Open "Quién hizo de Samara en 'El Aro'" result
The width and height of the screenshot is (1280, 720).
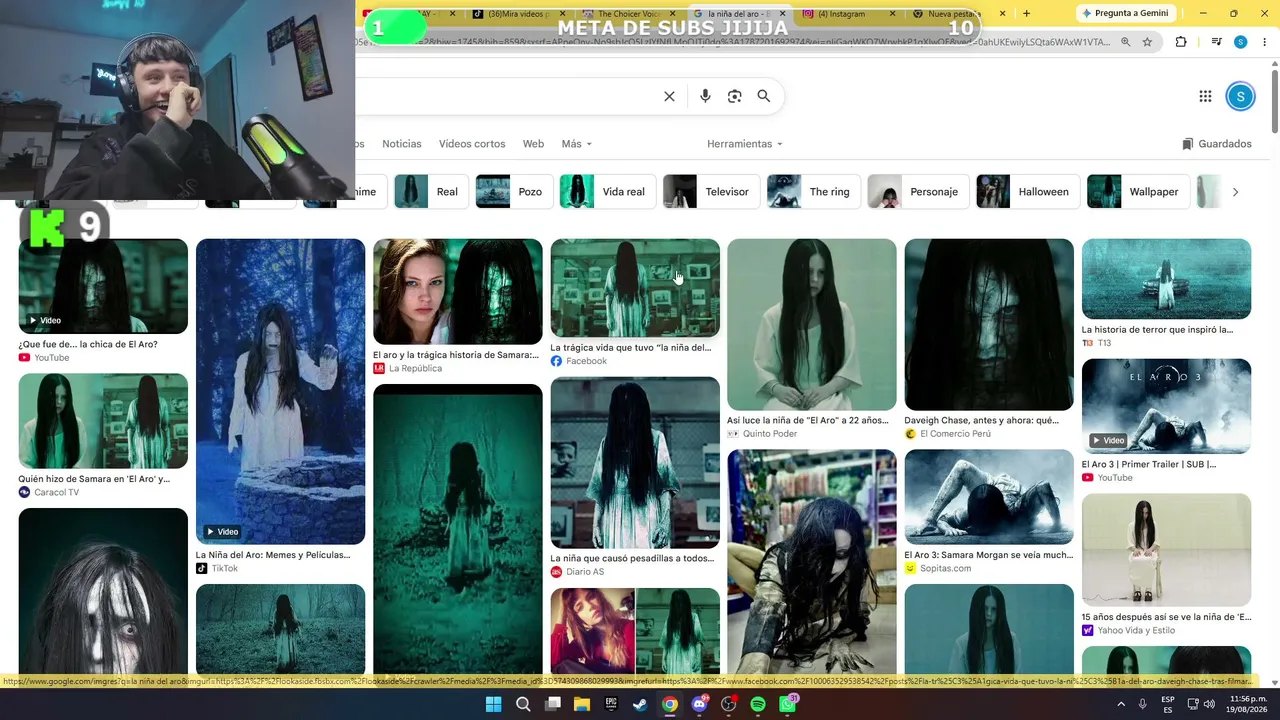coord(103,421)
